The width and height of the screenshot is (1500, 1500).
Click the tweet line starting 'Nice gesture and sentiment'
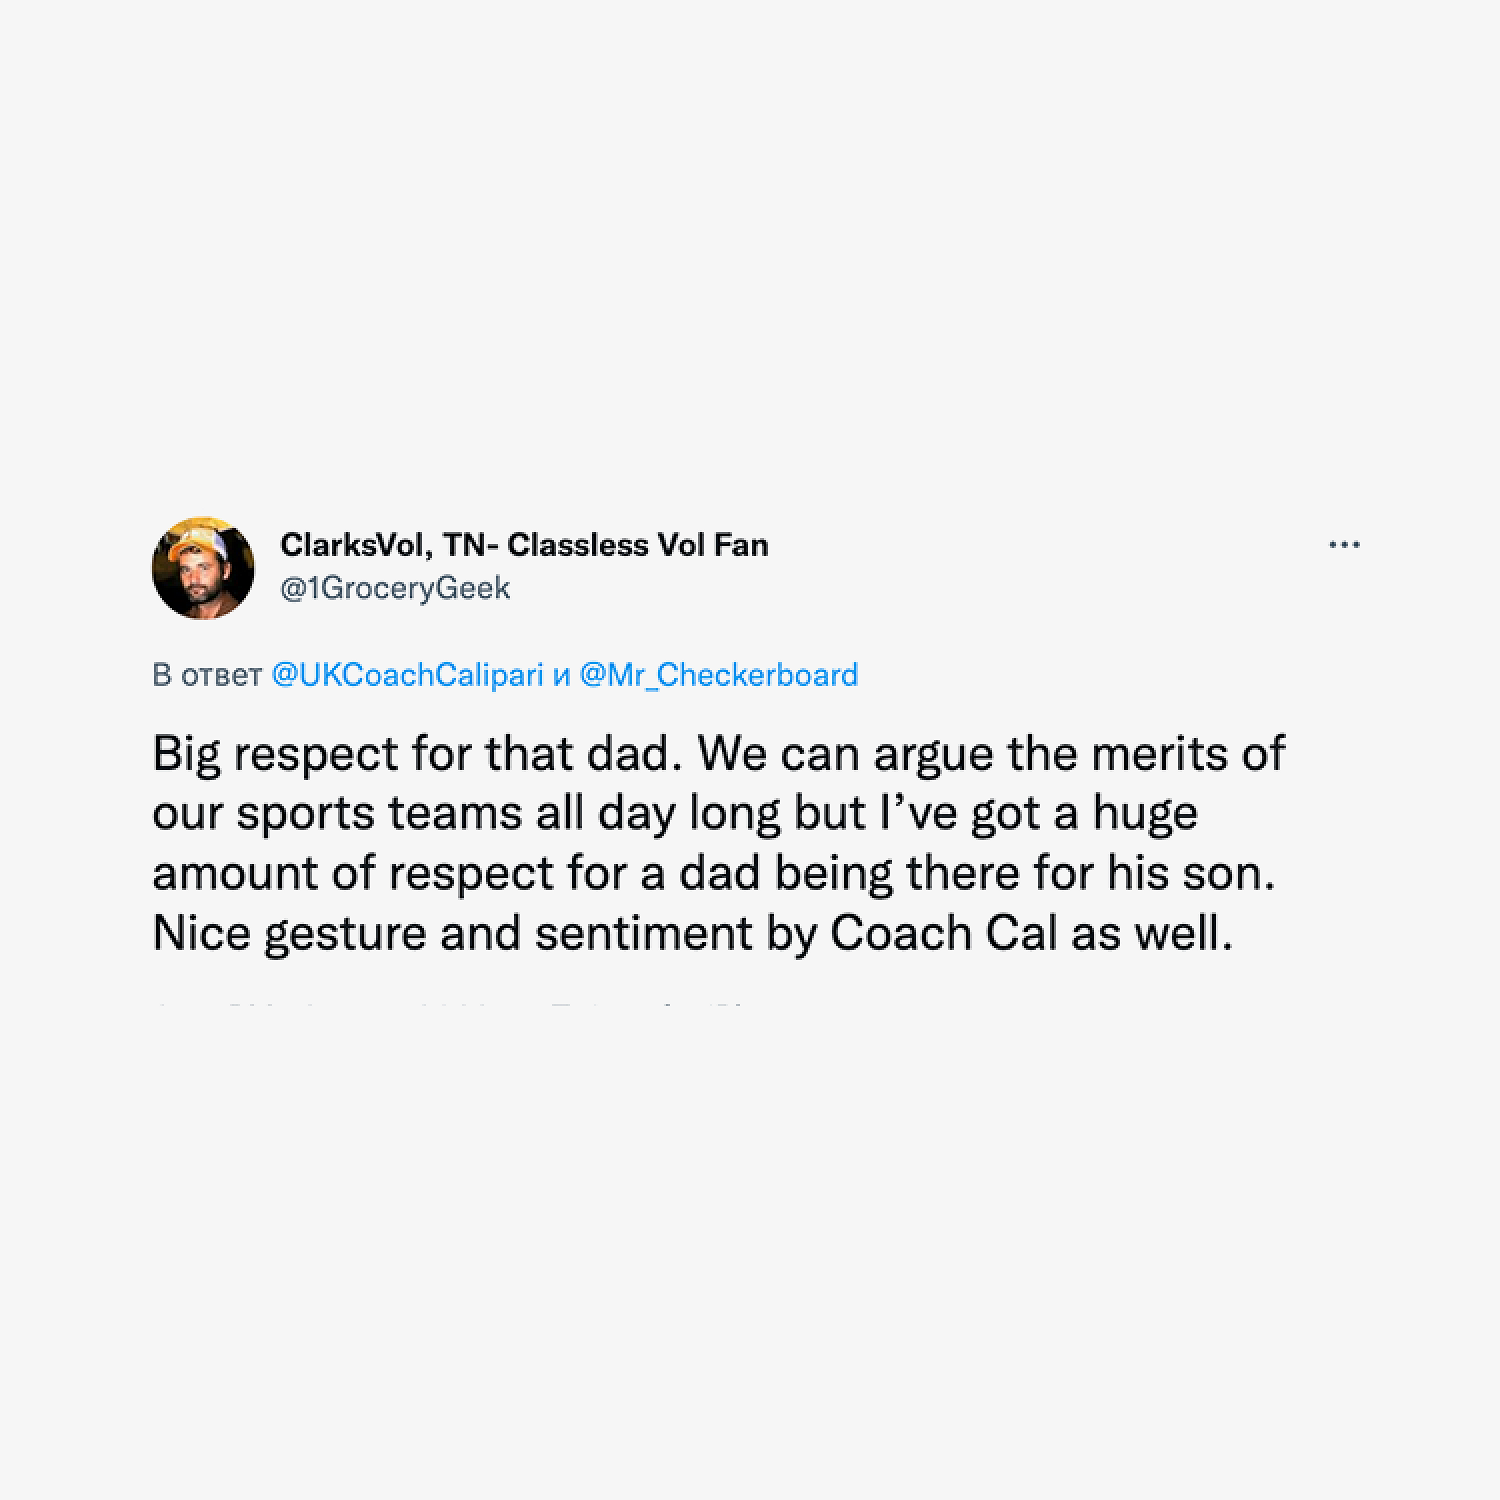click(693, 934)
